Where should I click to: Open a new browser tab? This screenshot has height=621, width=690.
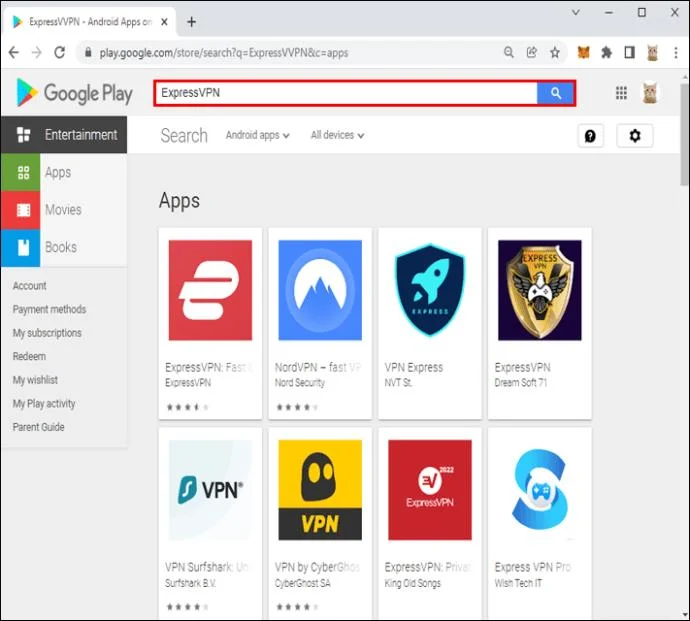[x=191, y=22]
